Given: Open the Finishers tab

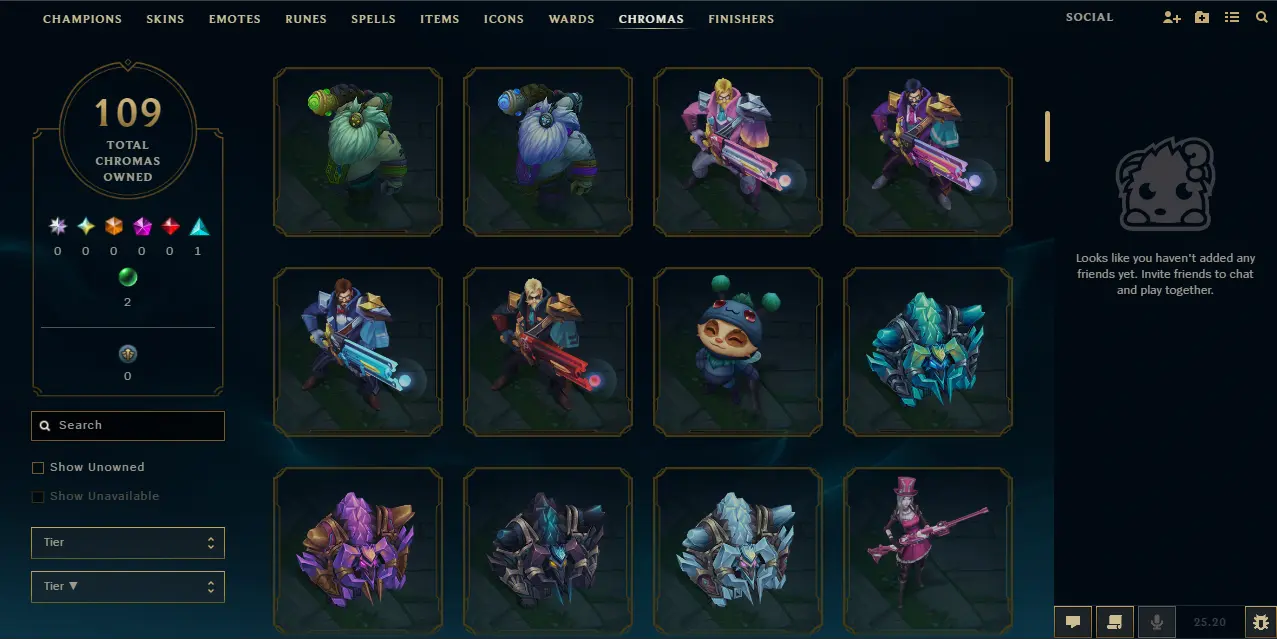Looking at the screenshot, I should [x=741, y=19].
